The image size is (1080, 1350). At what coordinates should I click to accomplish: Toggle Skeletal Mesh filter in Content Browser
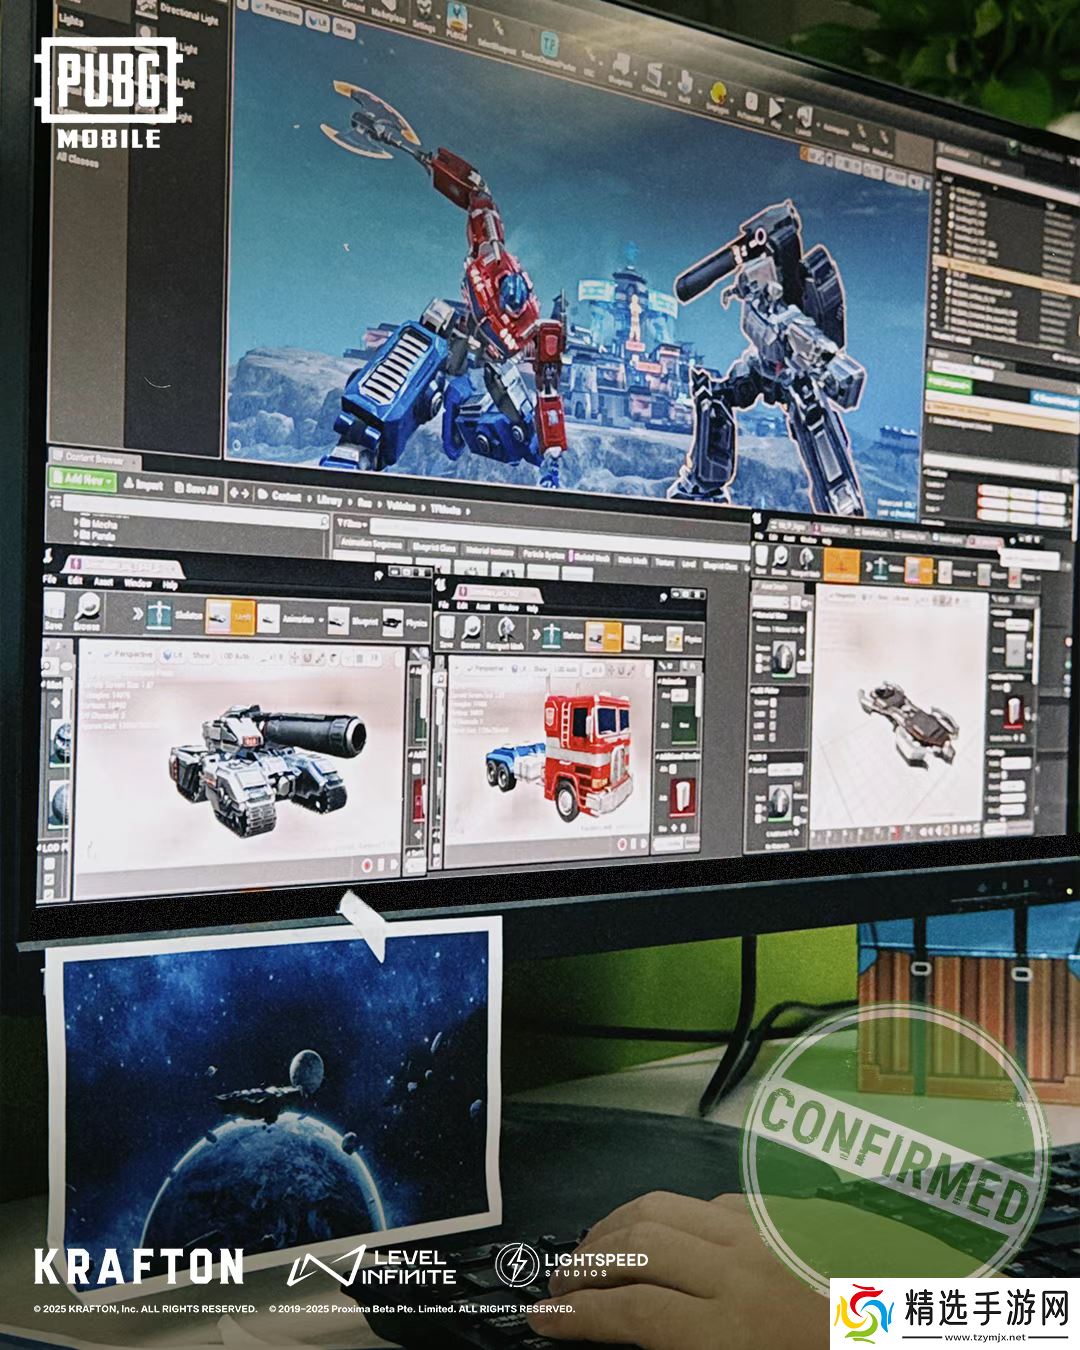coord(588,556)
